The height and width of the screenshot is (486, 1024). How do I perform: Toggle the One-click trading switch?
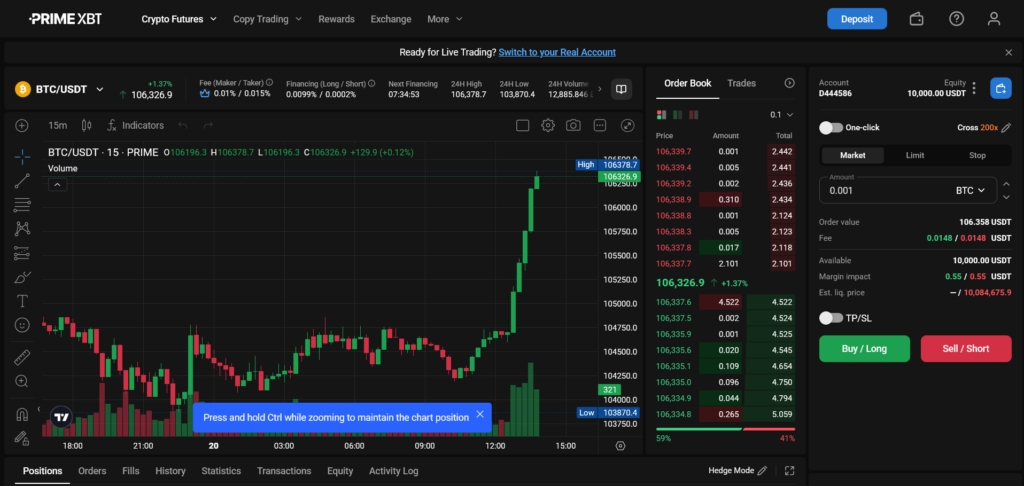point(831,127)
